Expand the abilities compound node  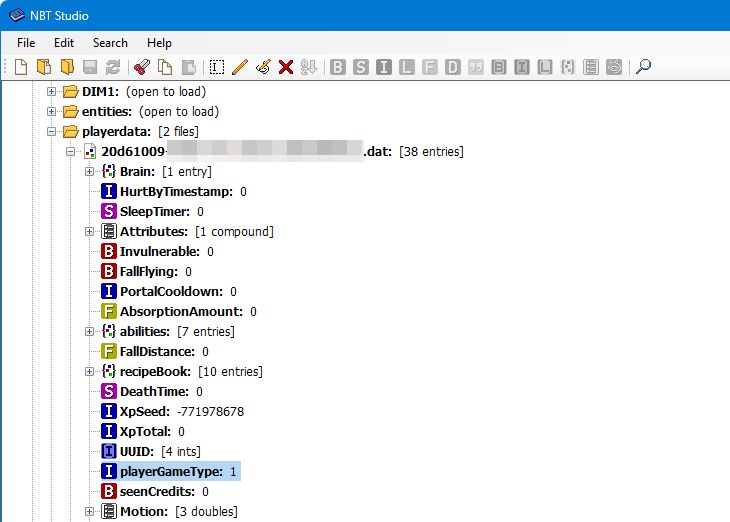click(x=89, y=332)
